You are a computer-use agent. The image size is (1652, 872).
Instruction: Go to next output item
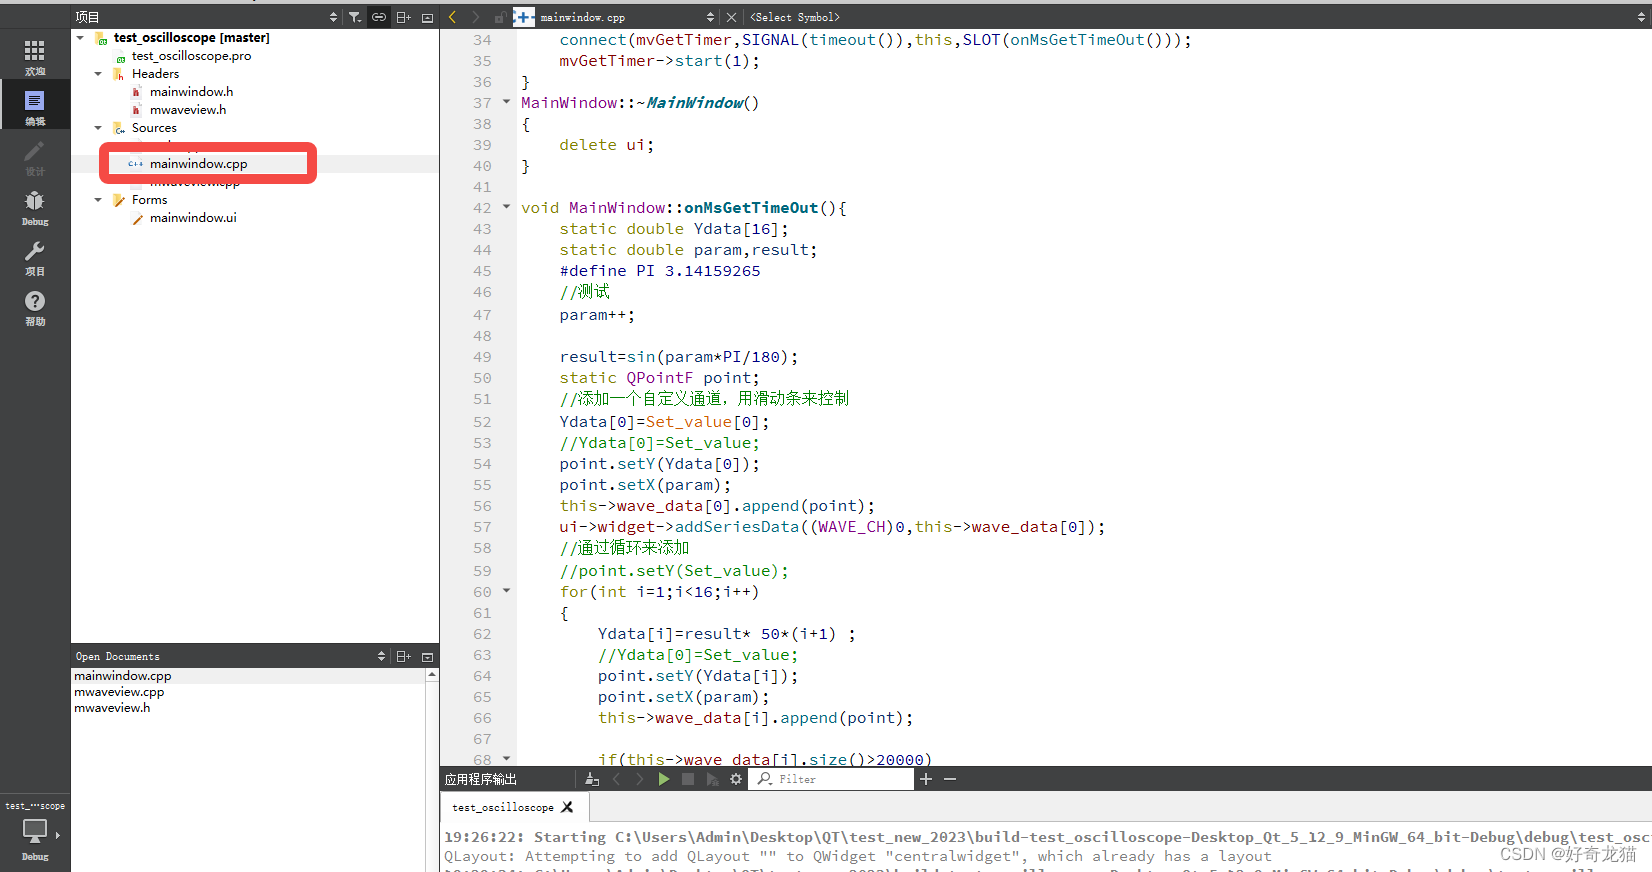click(640, 779)
